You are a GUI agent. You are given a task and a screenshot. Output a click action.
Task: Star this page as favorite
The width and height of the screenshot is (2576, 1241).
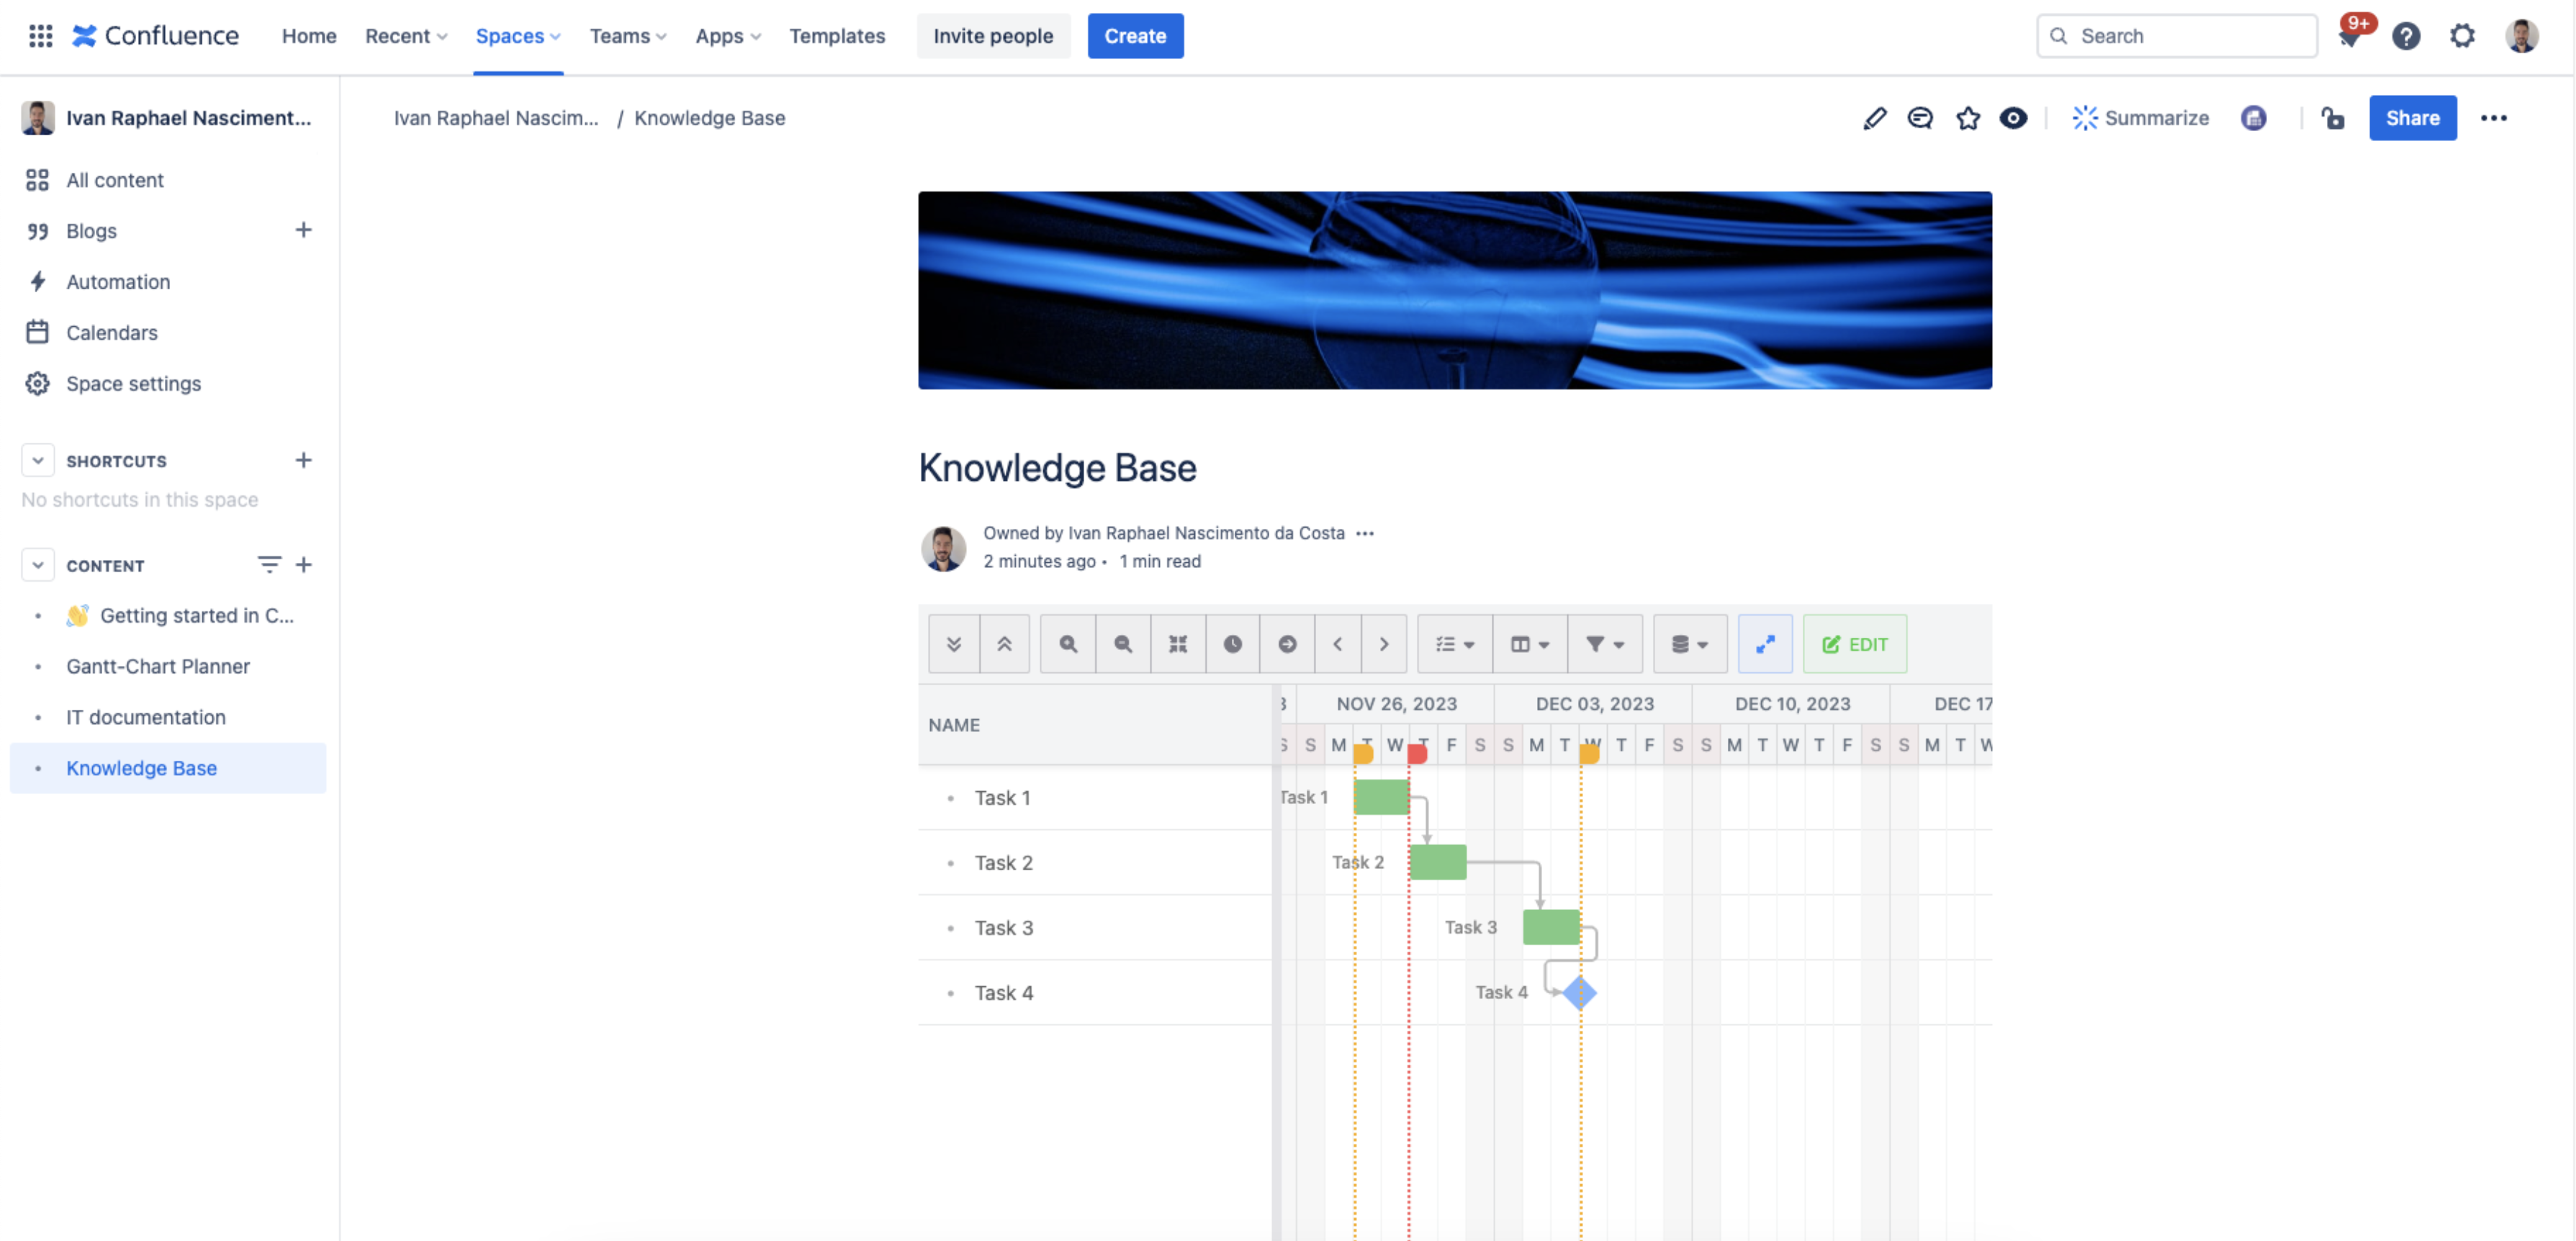point(1967,118)
